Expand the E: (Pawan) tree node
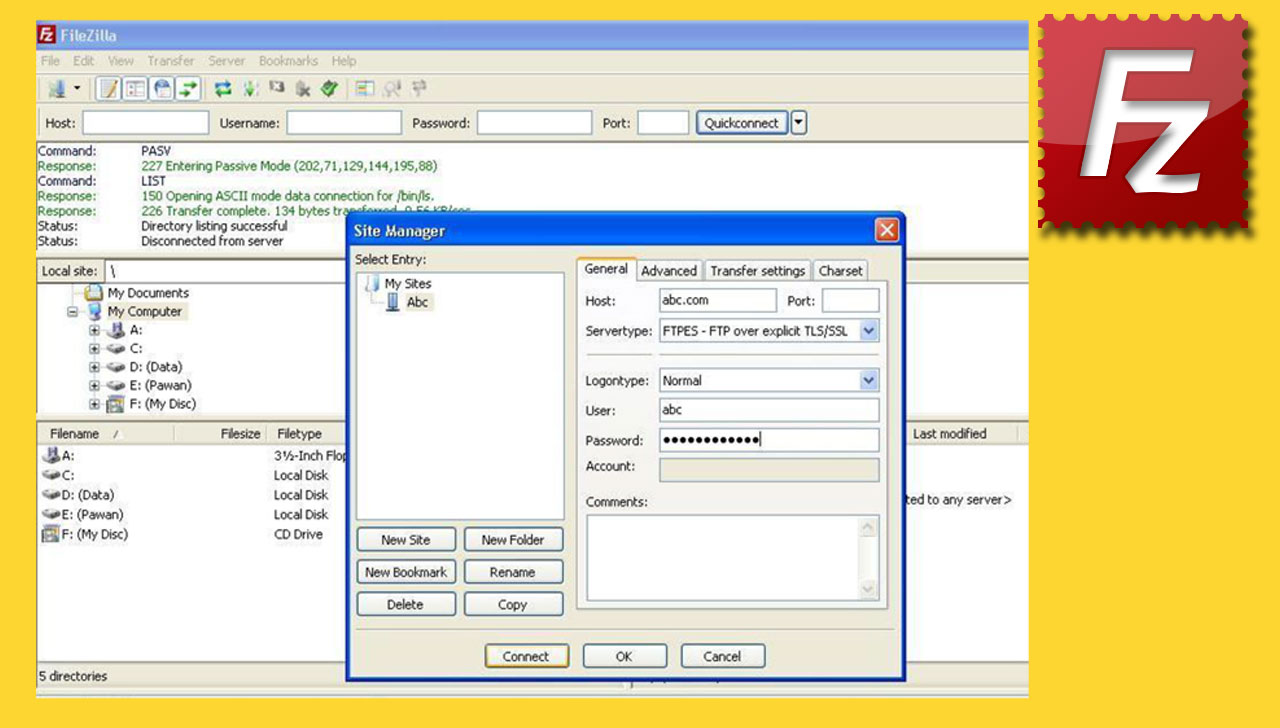This screenshot has height=728, width=1280. [x=94, y=386]
